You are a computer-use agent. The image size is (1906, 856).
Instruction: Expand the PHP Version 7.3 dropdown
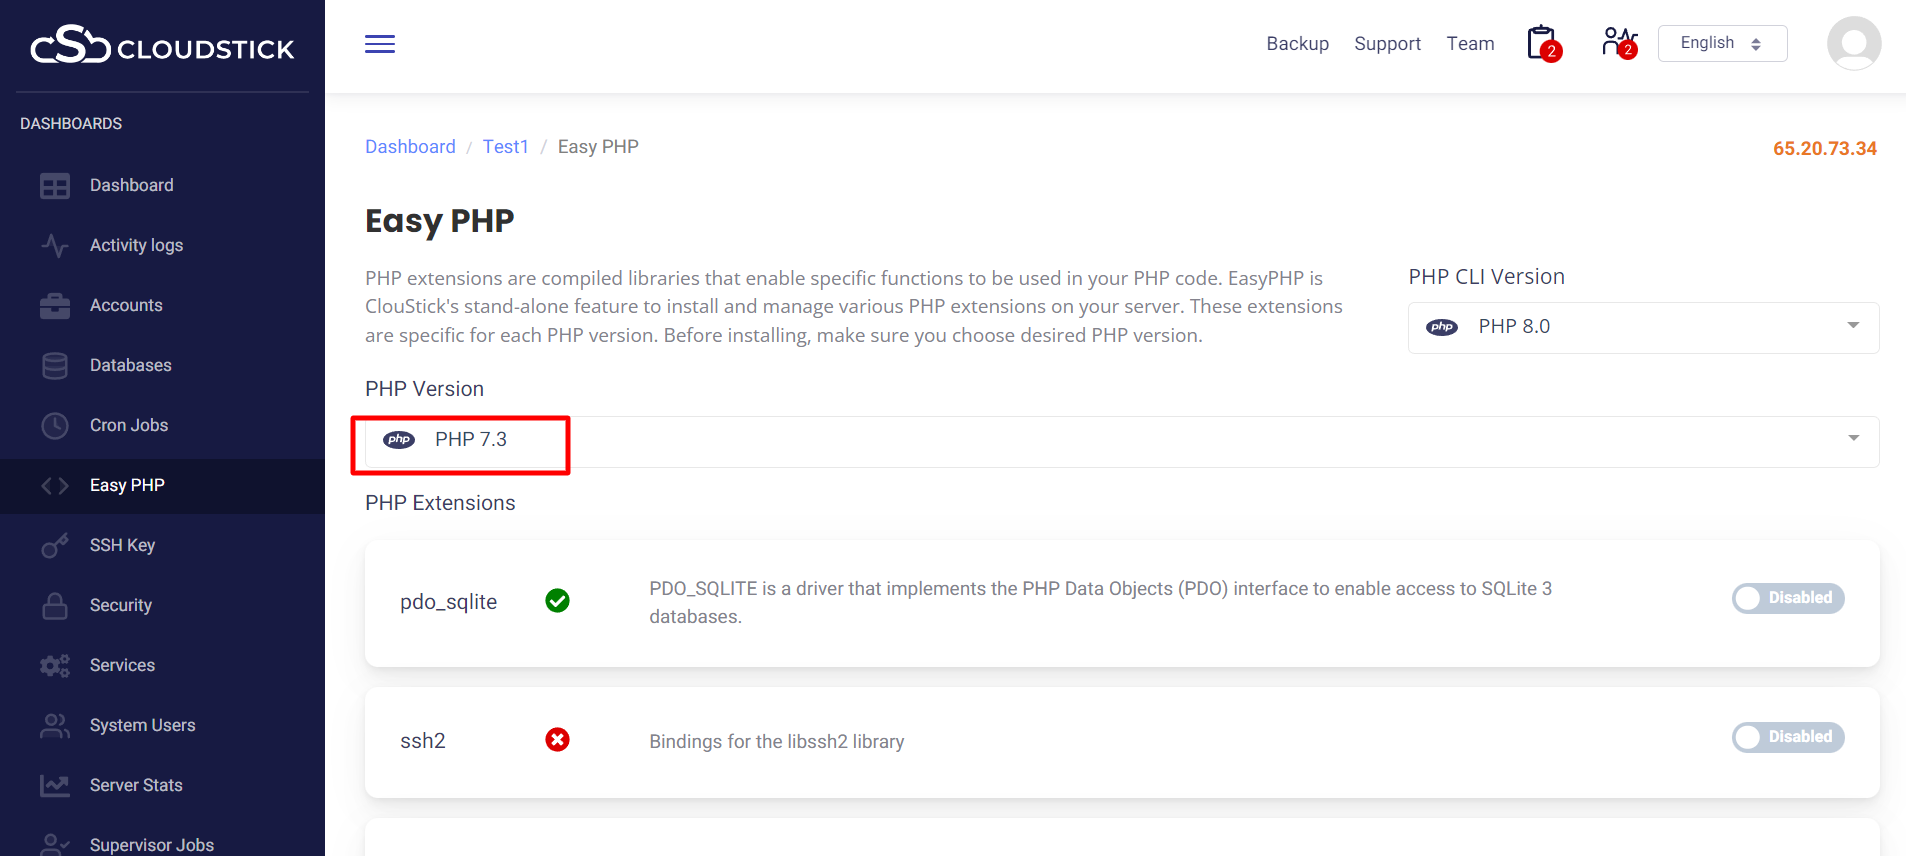coord(1120,440)
